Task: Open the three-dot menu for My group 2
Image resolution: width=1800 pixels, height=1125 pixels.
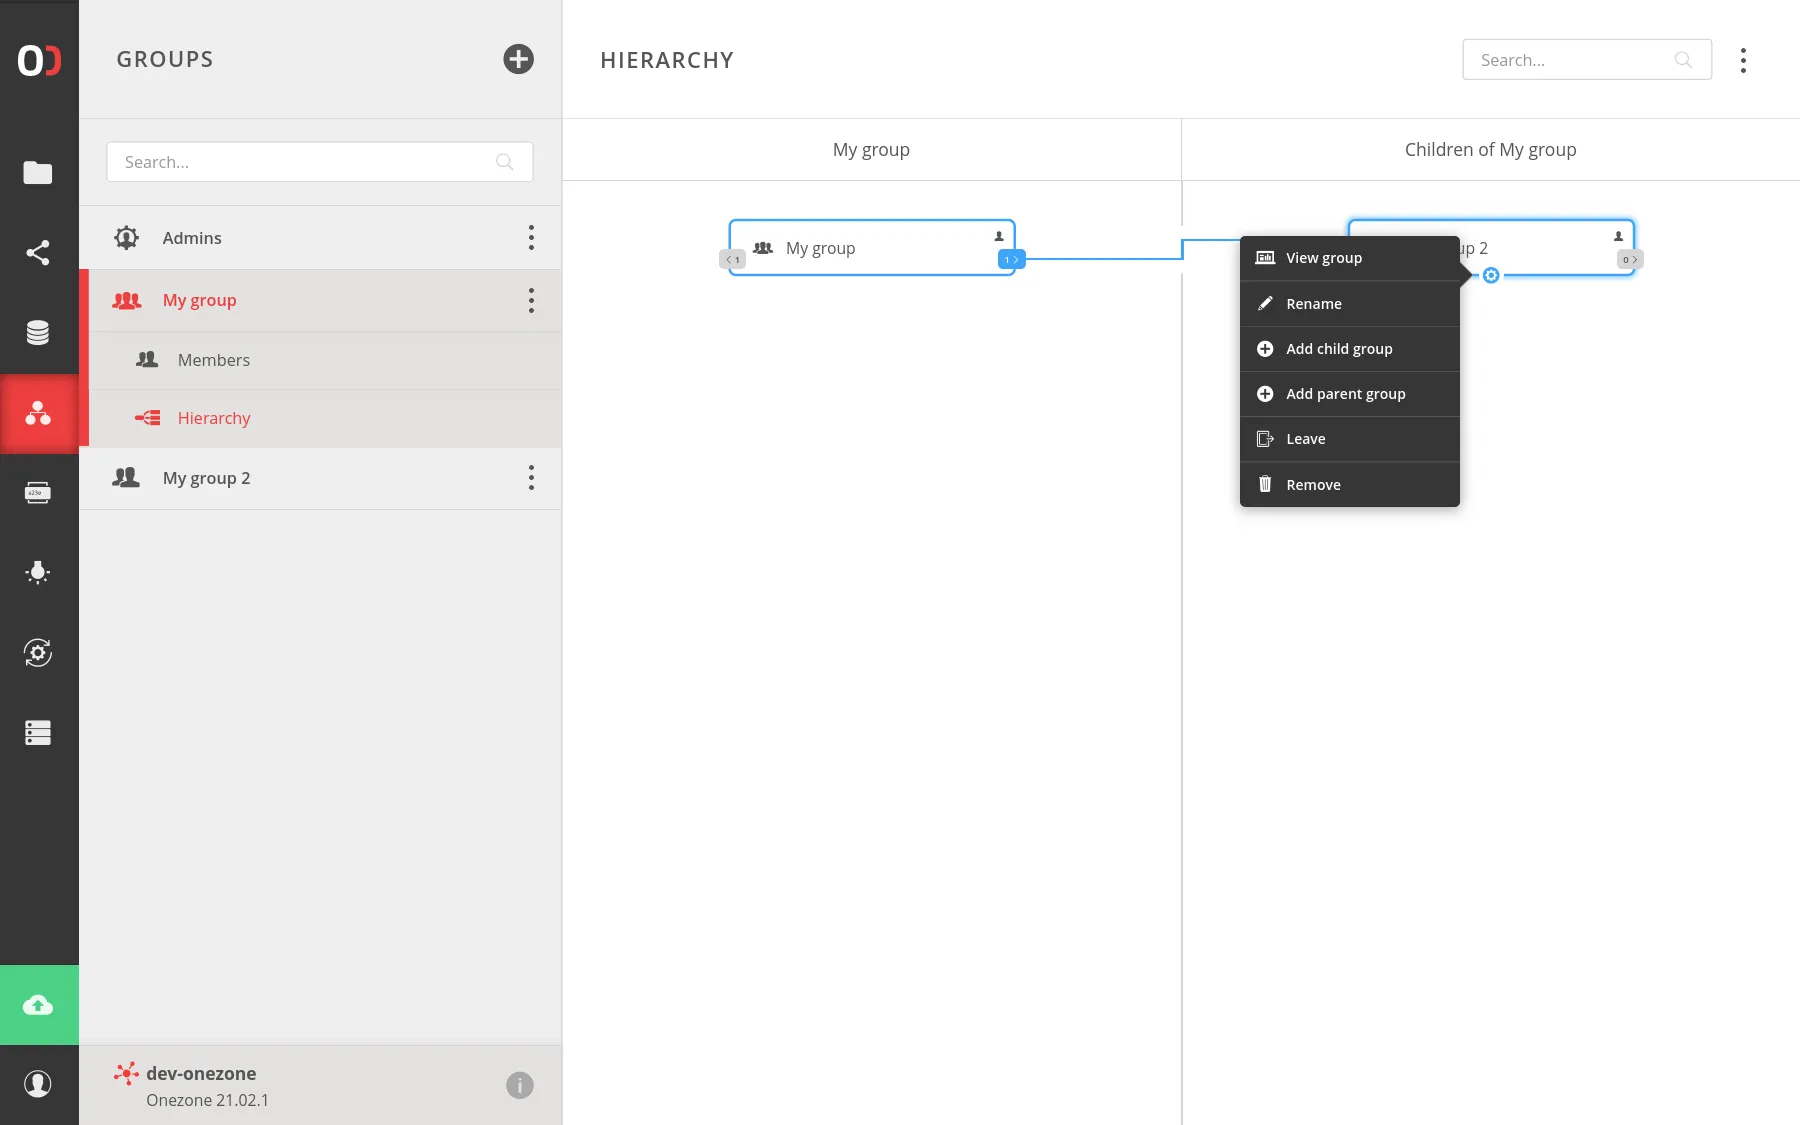Action: click(x=531, y=478)
